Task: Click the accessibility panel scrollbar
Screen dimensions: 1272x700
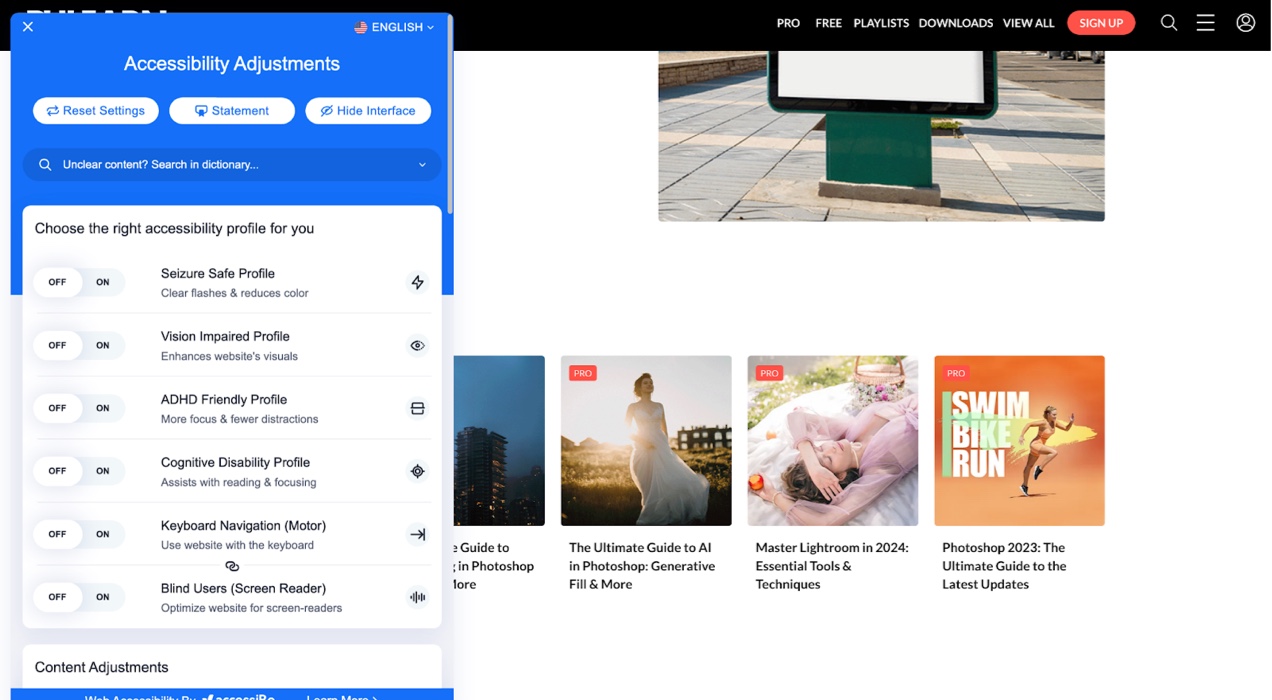Action: [x=450, y=115]
